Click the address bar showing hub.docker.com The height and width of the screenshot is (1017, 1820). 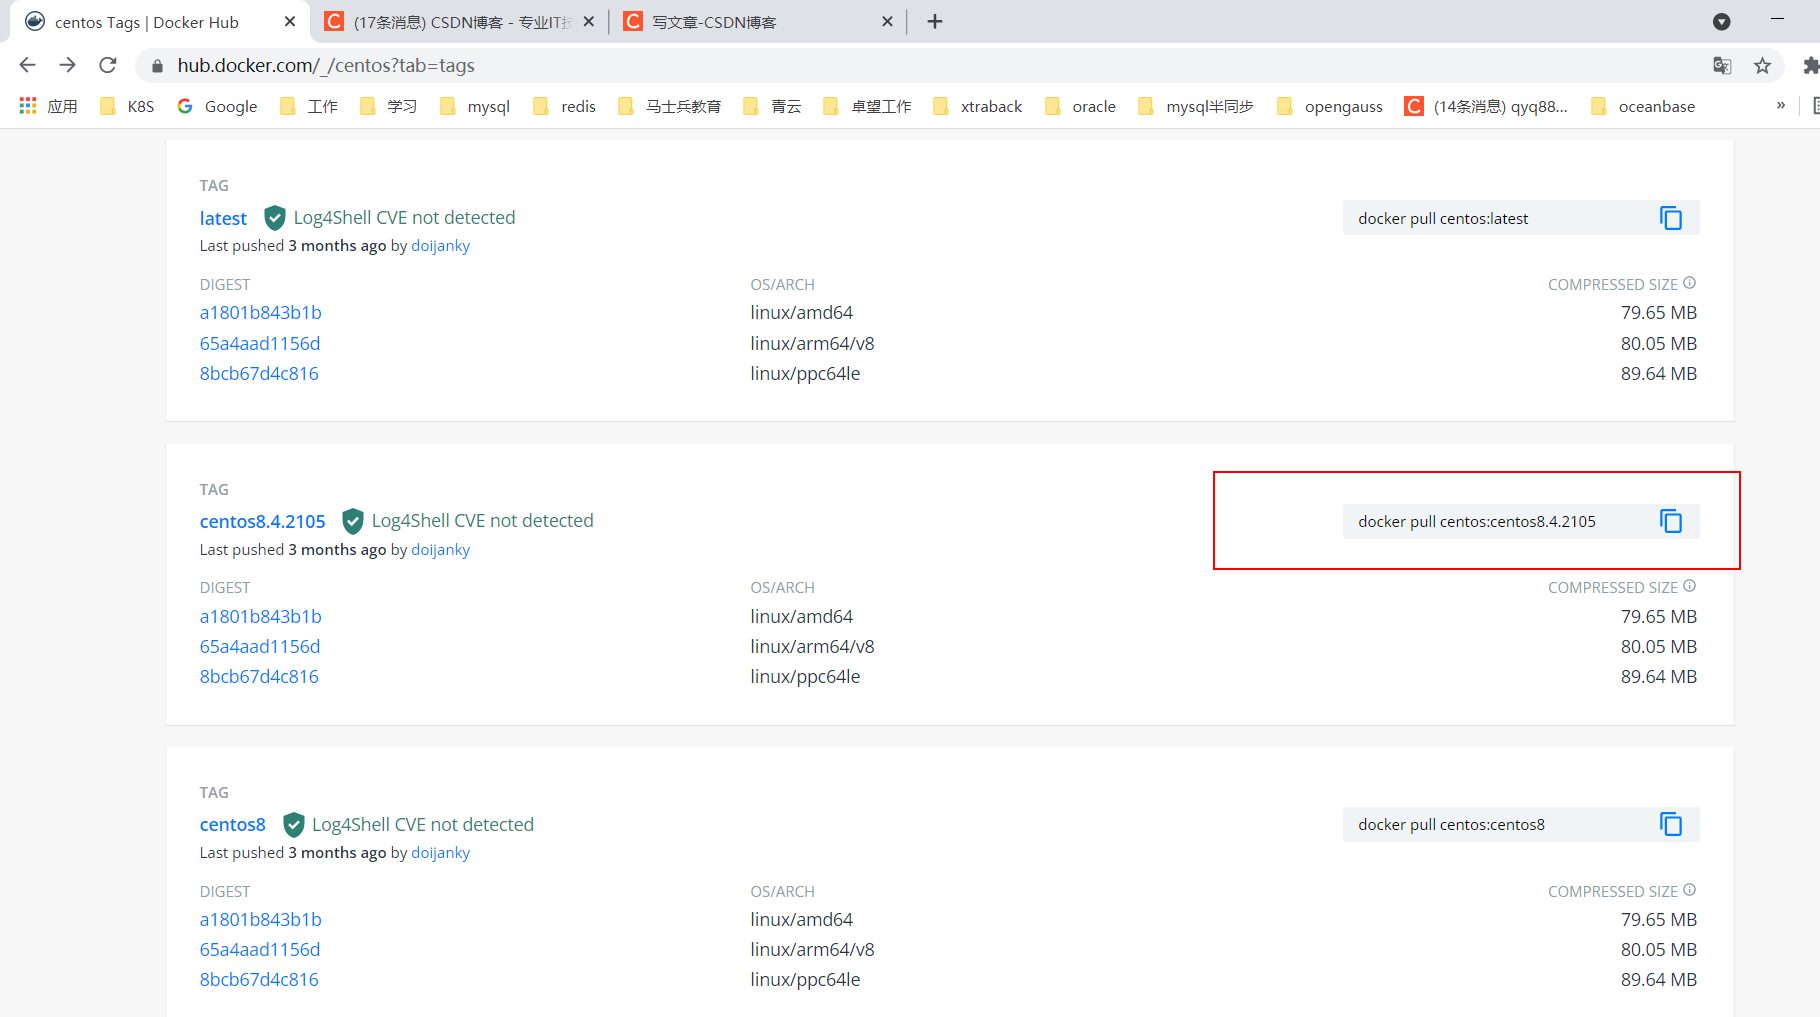(x=325, y=65)
